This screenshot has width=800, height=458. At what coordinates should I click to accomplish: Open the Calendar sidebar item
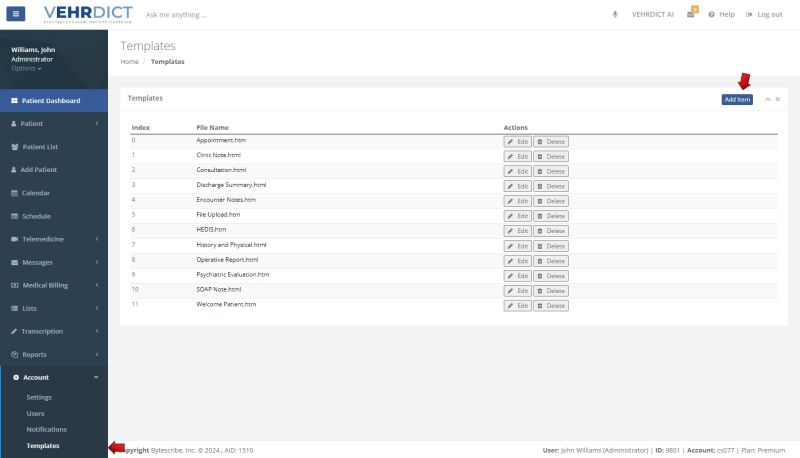[x=36, y=193]
